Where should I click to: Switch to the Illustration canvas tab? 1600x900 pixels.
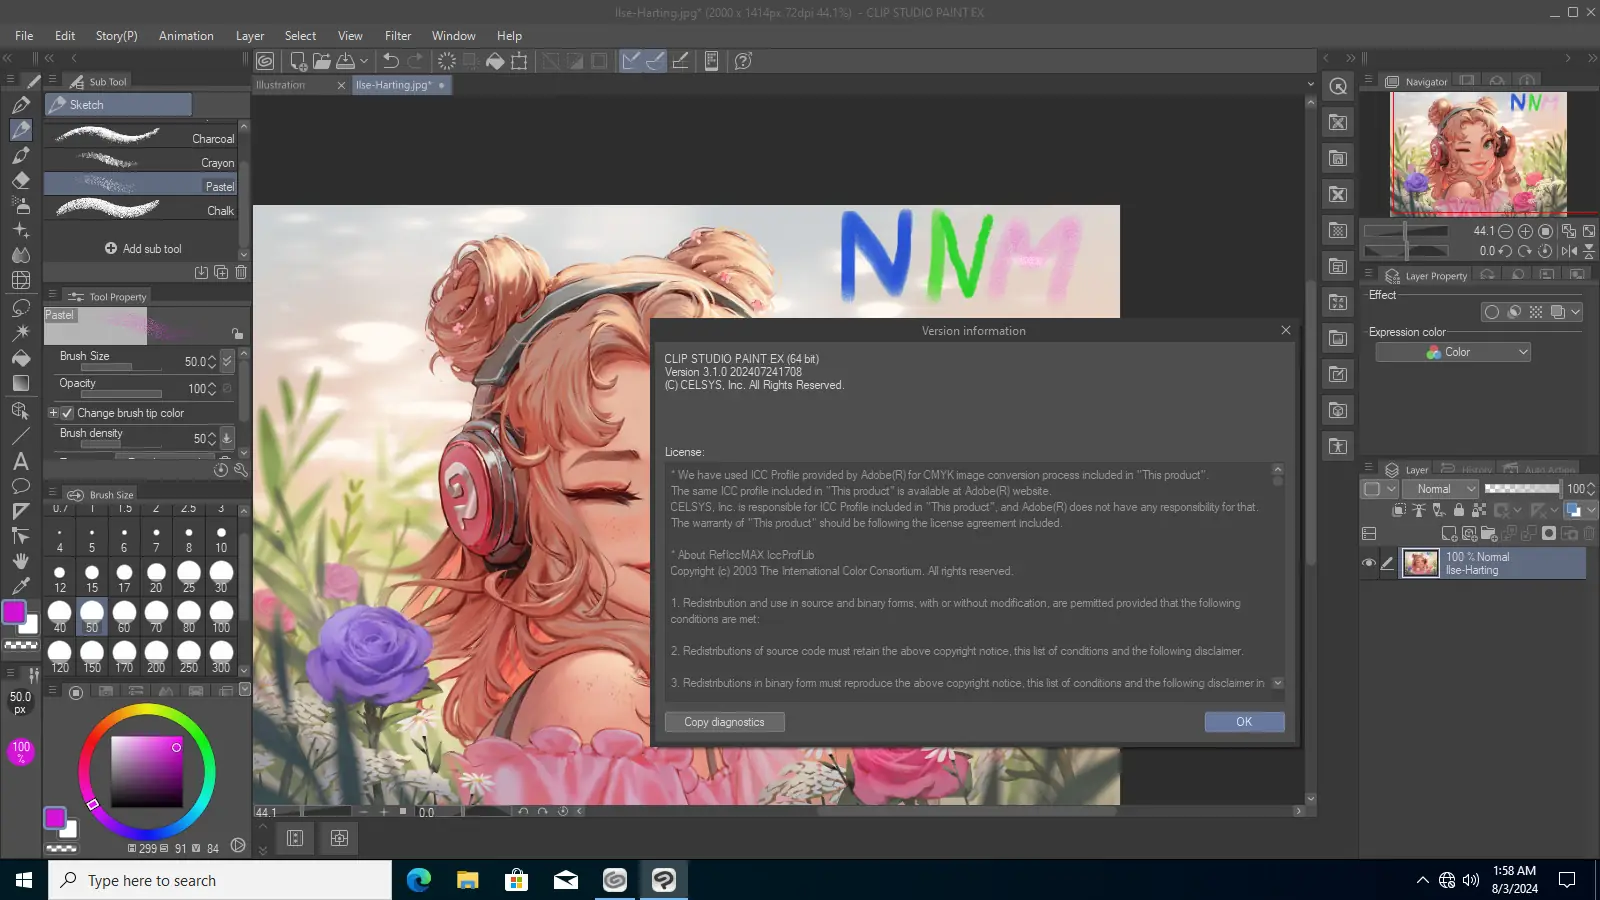tap(281, 85)
